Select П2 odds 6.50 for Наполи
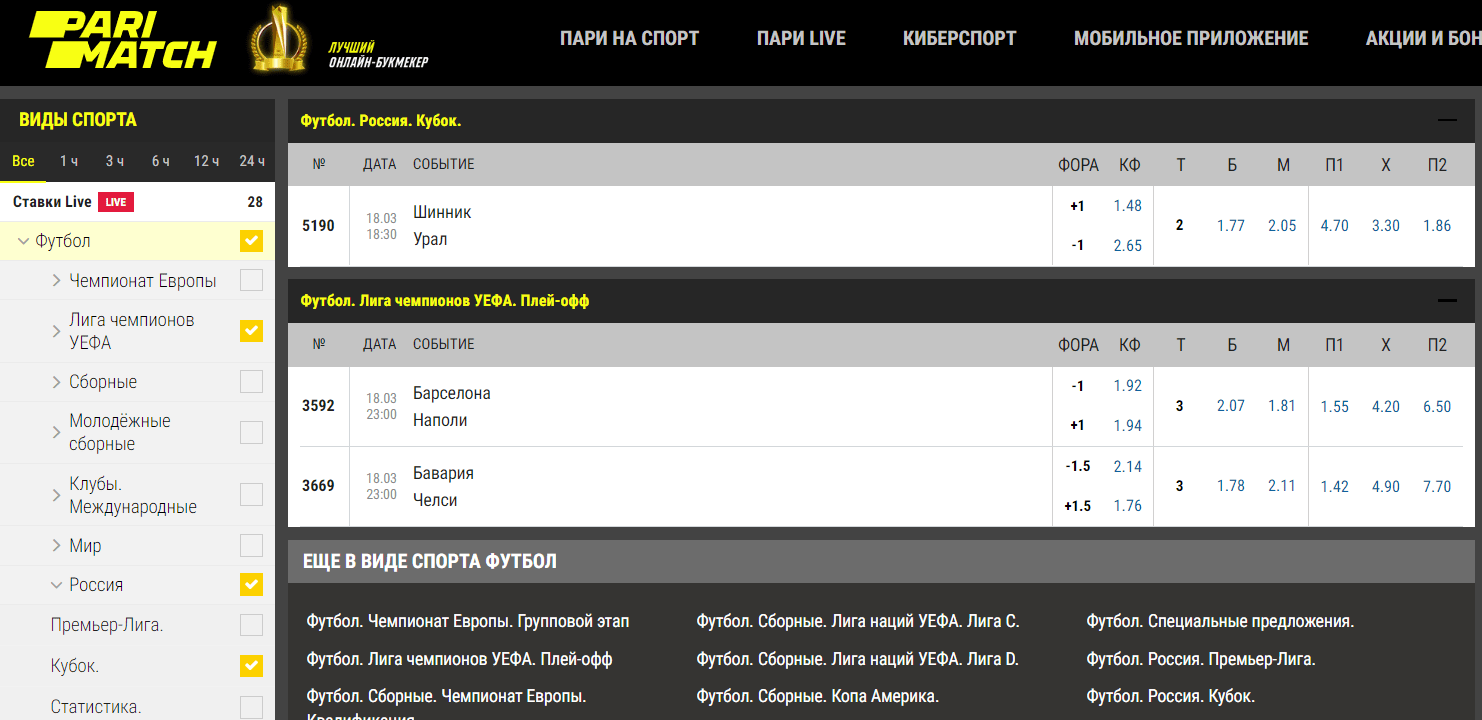 [x=1437, y=406]
